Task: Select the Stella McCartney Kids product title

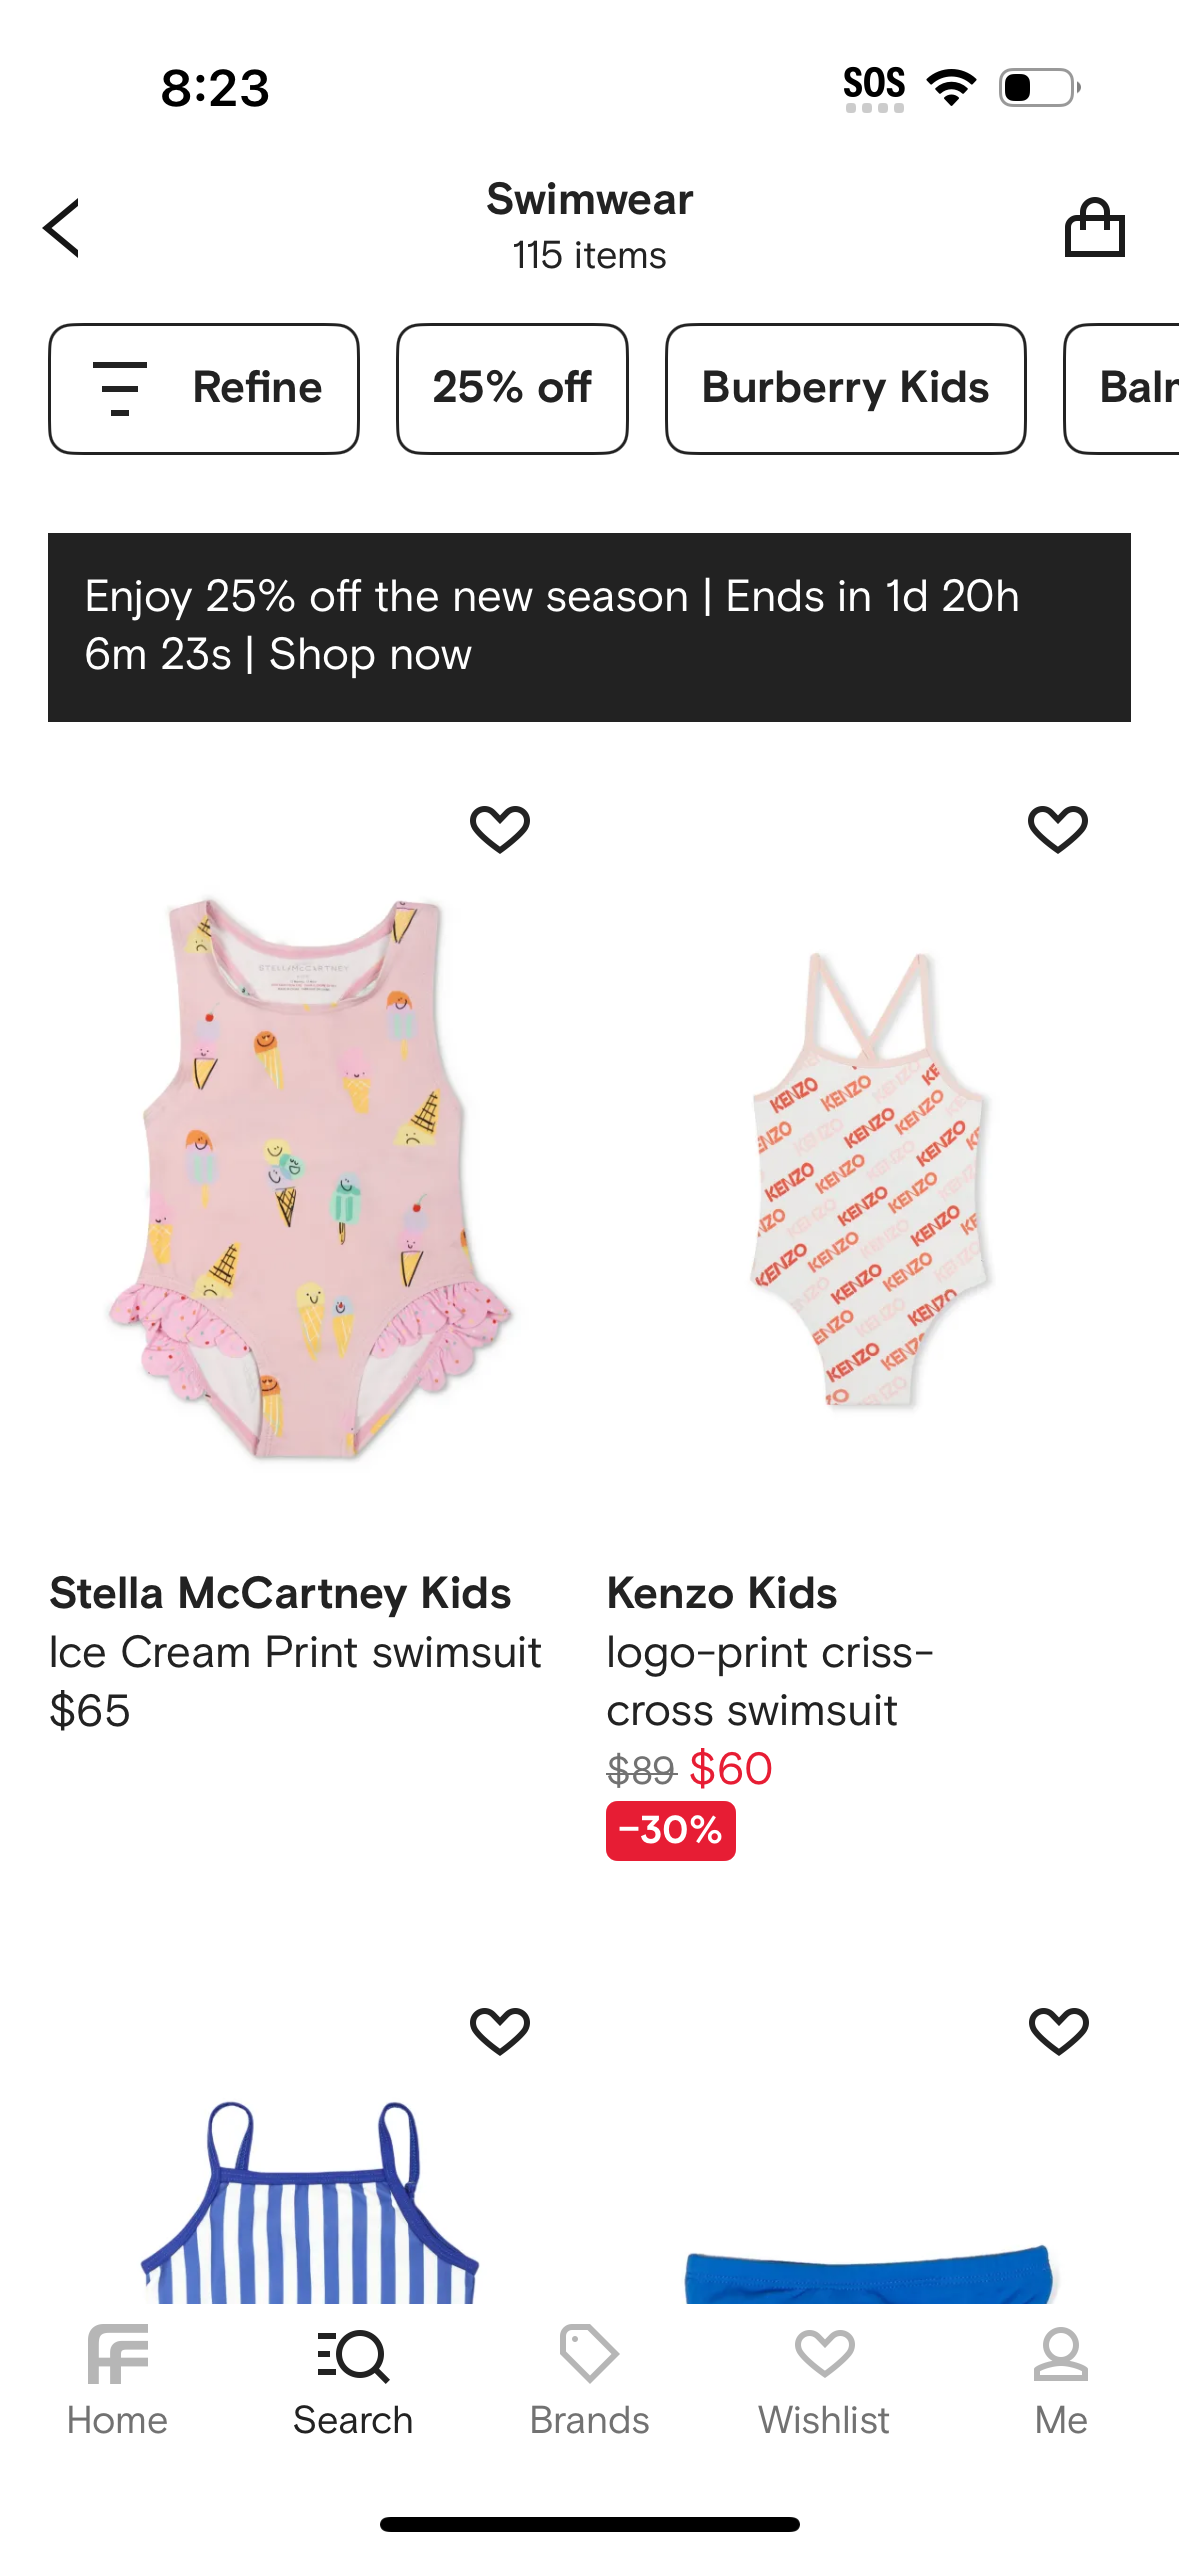Action: [280, 1593]
